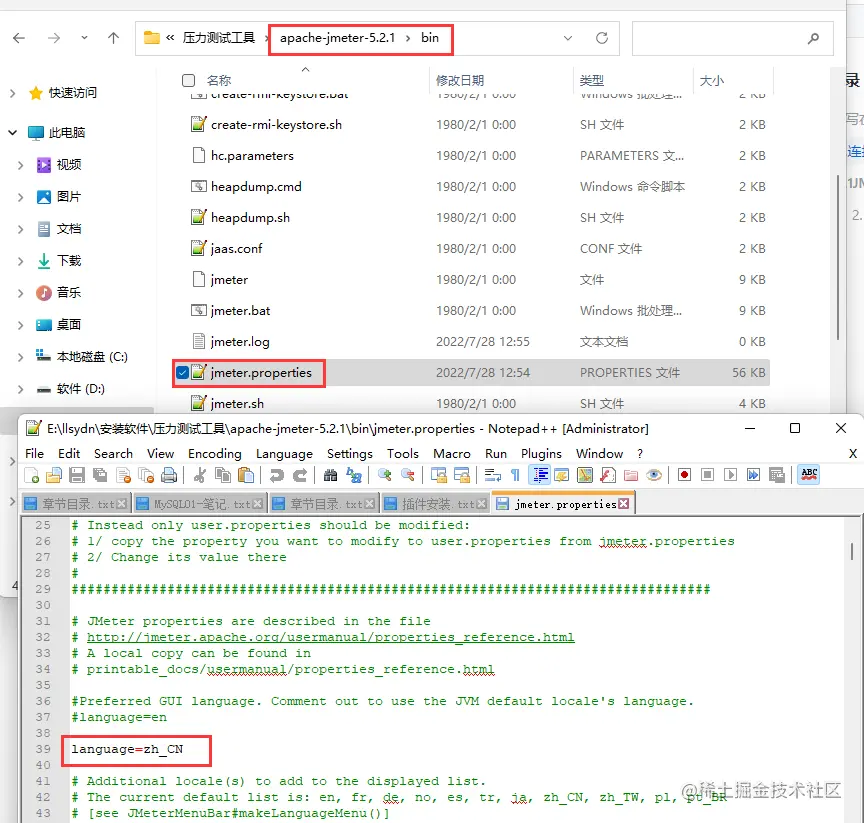Uncheck the jmeter.properties file checkbox
Image resolution: width=864 pixels, height=823 pixels.
click(182, 373)
